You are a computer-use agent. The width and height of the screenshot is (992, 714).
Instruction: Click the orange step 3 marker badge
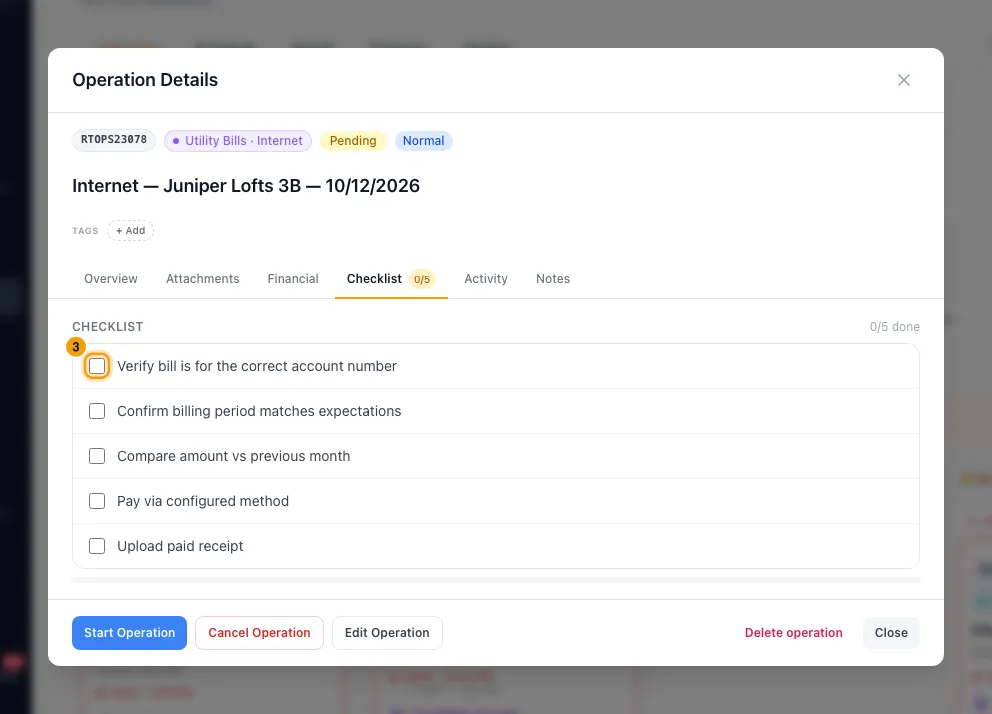[76, 347]
